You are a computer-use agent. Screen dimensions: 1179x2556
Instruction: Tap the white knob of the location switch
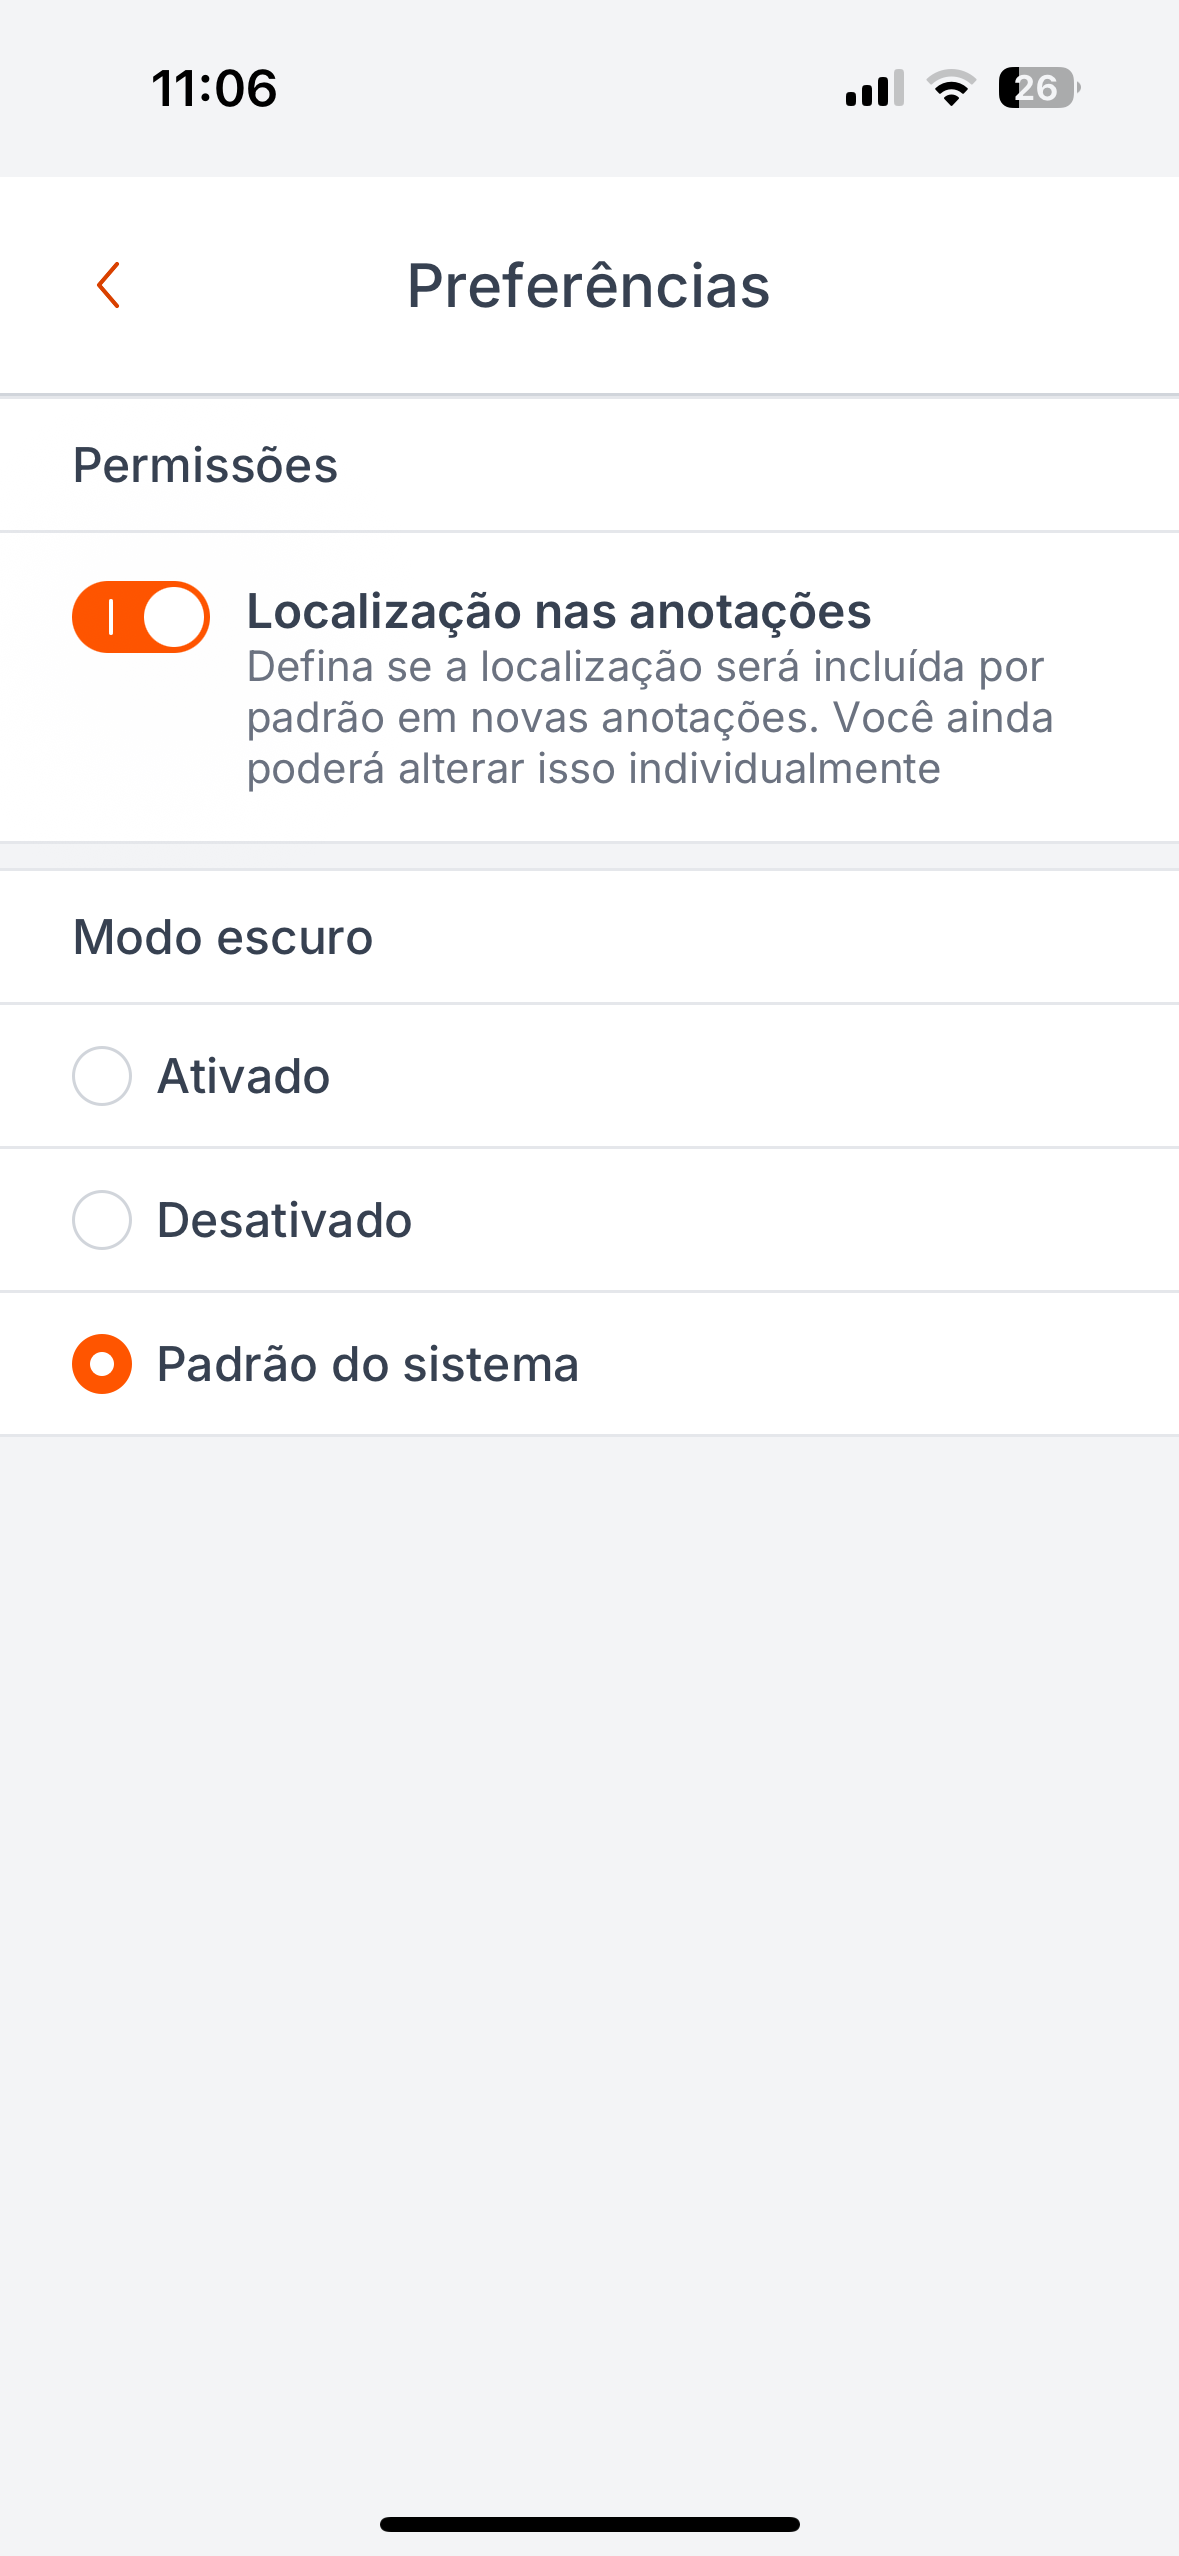coord(174,617)
